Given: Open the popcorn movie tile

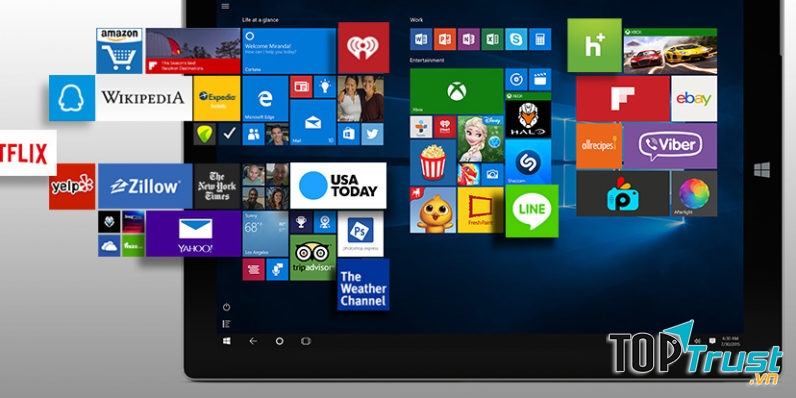Looking at the screenshot, I should (x=433, y=162).
